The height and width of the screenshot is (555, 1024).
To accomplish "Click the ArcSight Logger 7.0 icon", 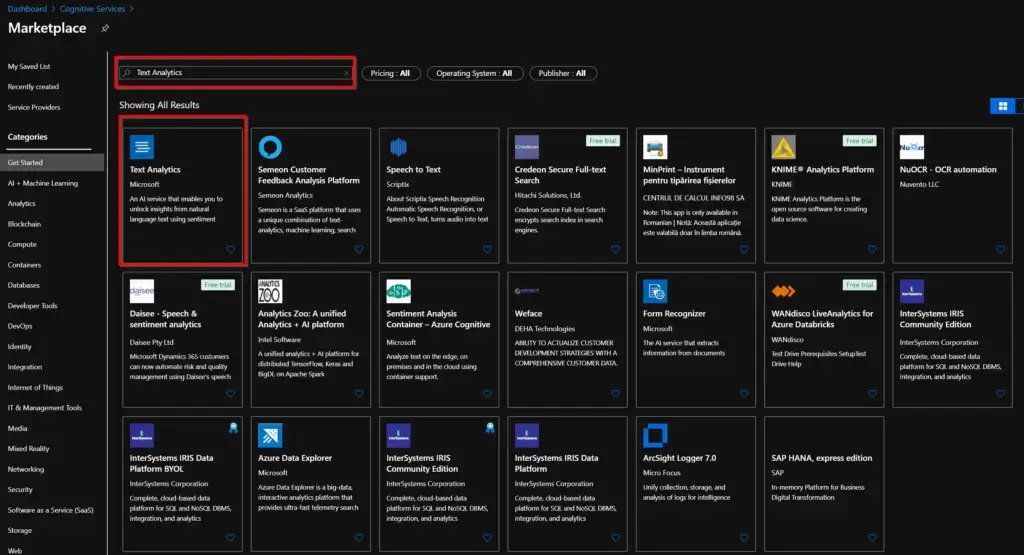I will (x=655, y=436).
